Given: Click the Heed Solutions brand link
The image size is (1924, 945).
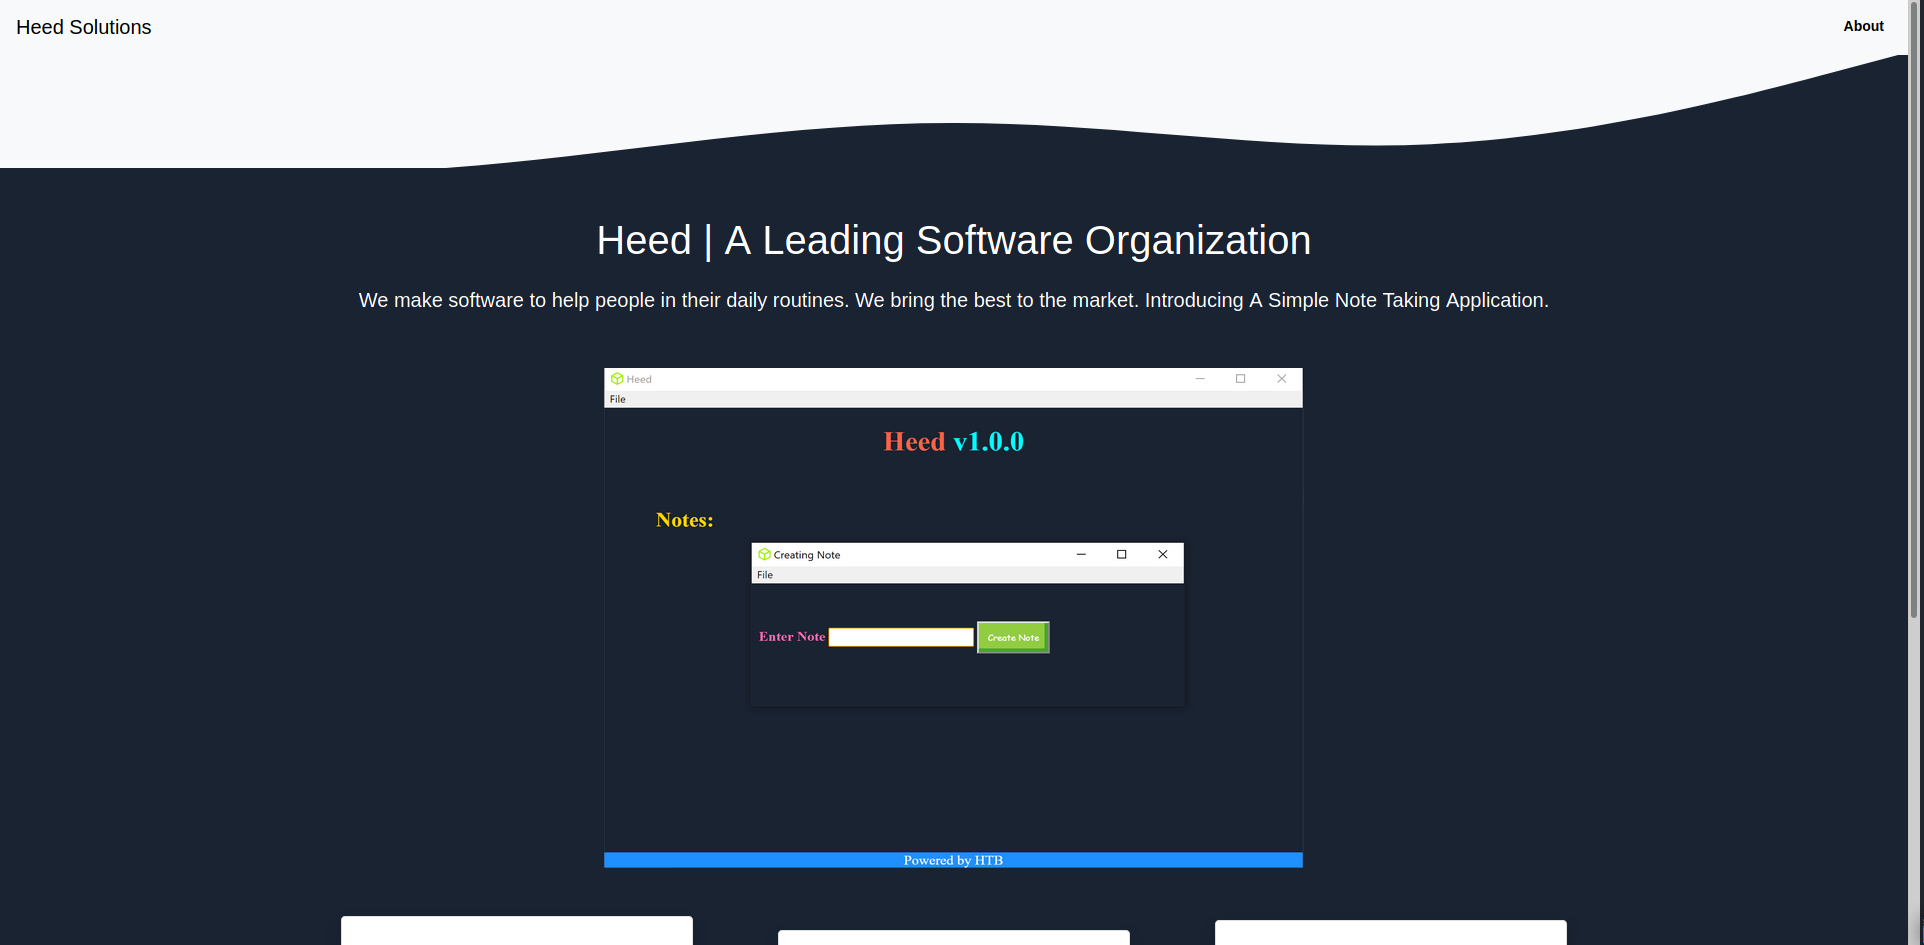Looking at the screenshot, I should coord(84,27).
